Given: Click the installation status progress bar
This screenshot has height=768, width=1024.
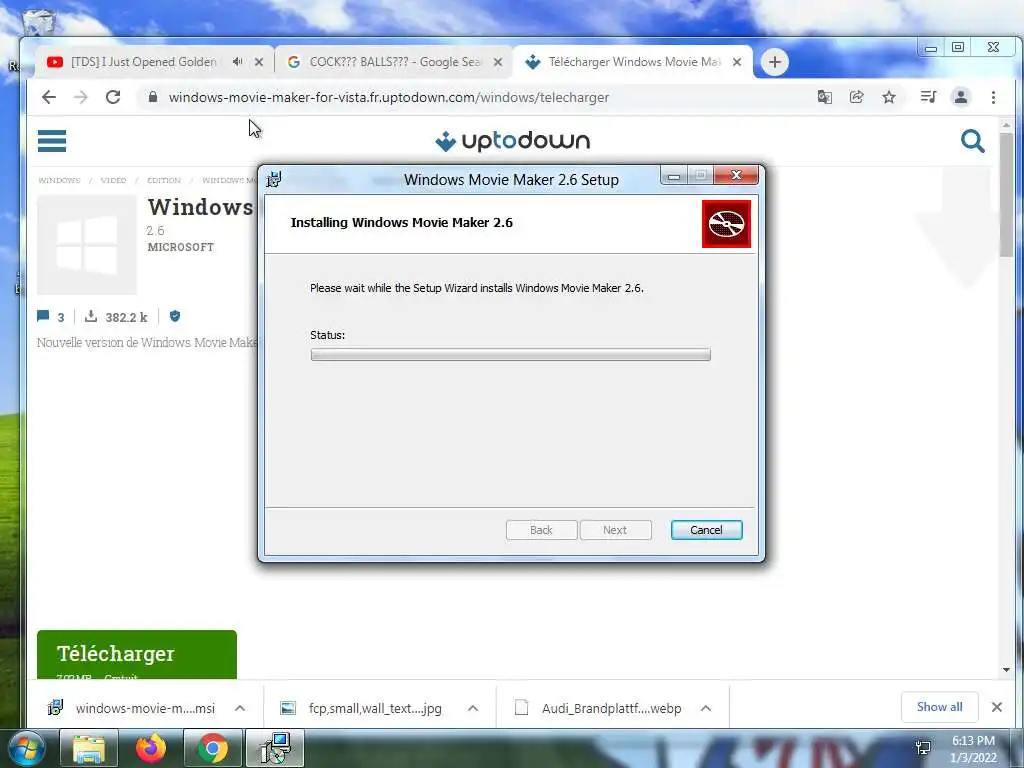Looking at the screenshot, I should 511,355.
